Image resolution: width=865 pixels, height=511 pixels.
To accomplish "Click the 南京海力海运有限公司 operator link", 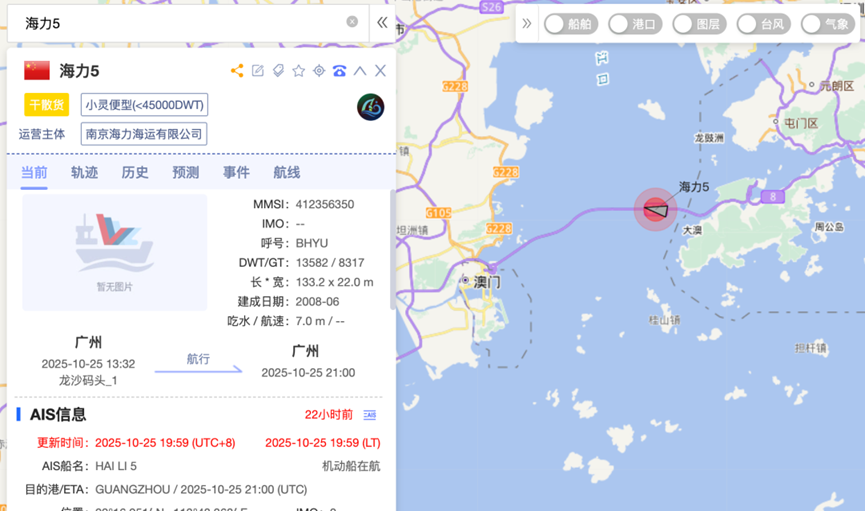I will (144, 134).
